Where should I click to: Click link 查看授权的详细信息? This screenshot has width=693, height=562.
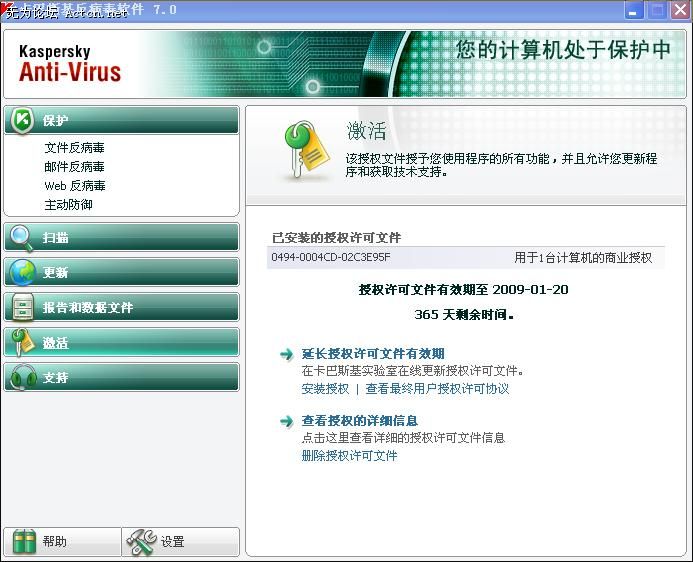pyautogui.click(x=359, y=421)
